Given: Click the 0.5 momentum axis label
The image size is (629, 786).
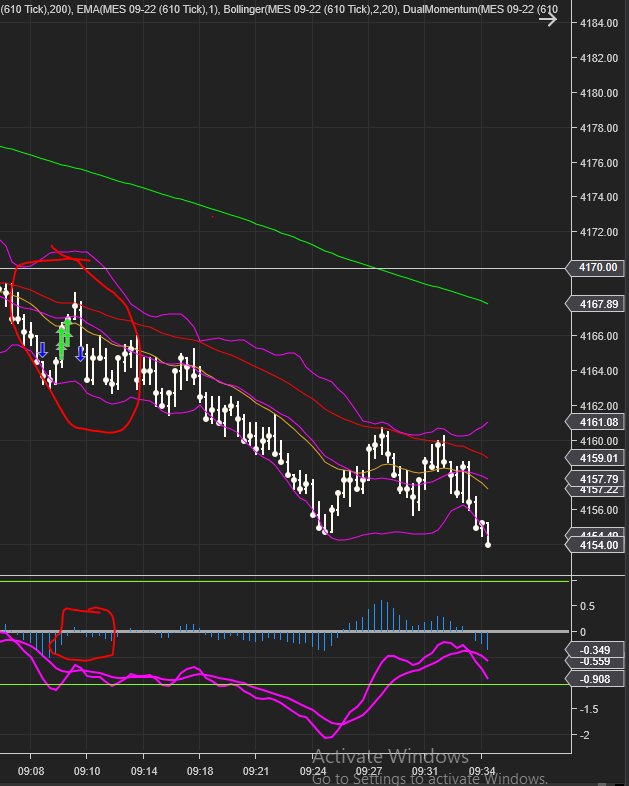Looking at the screenshot, I should (x=587, y=607).
